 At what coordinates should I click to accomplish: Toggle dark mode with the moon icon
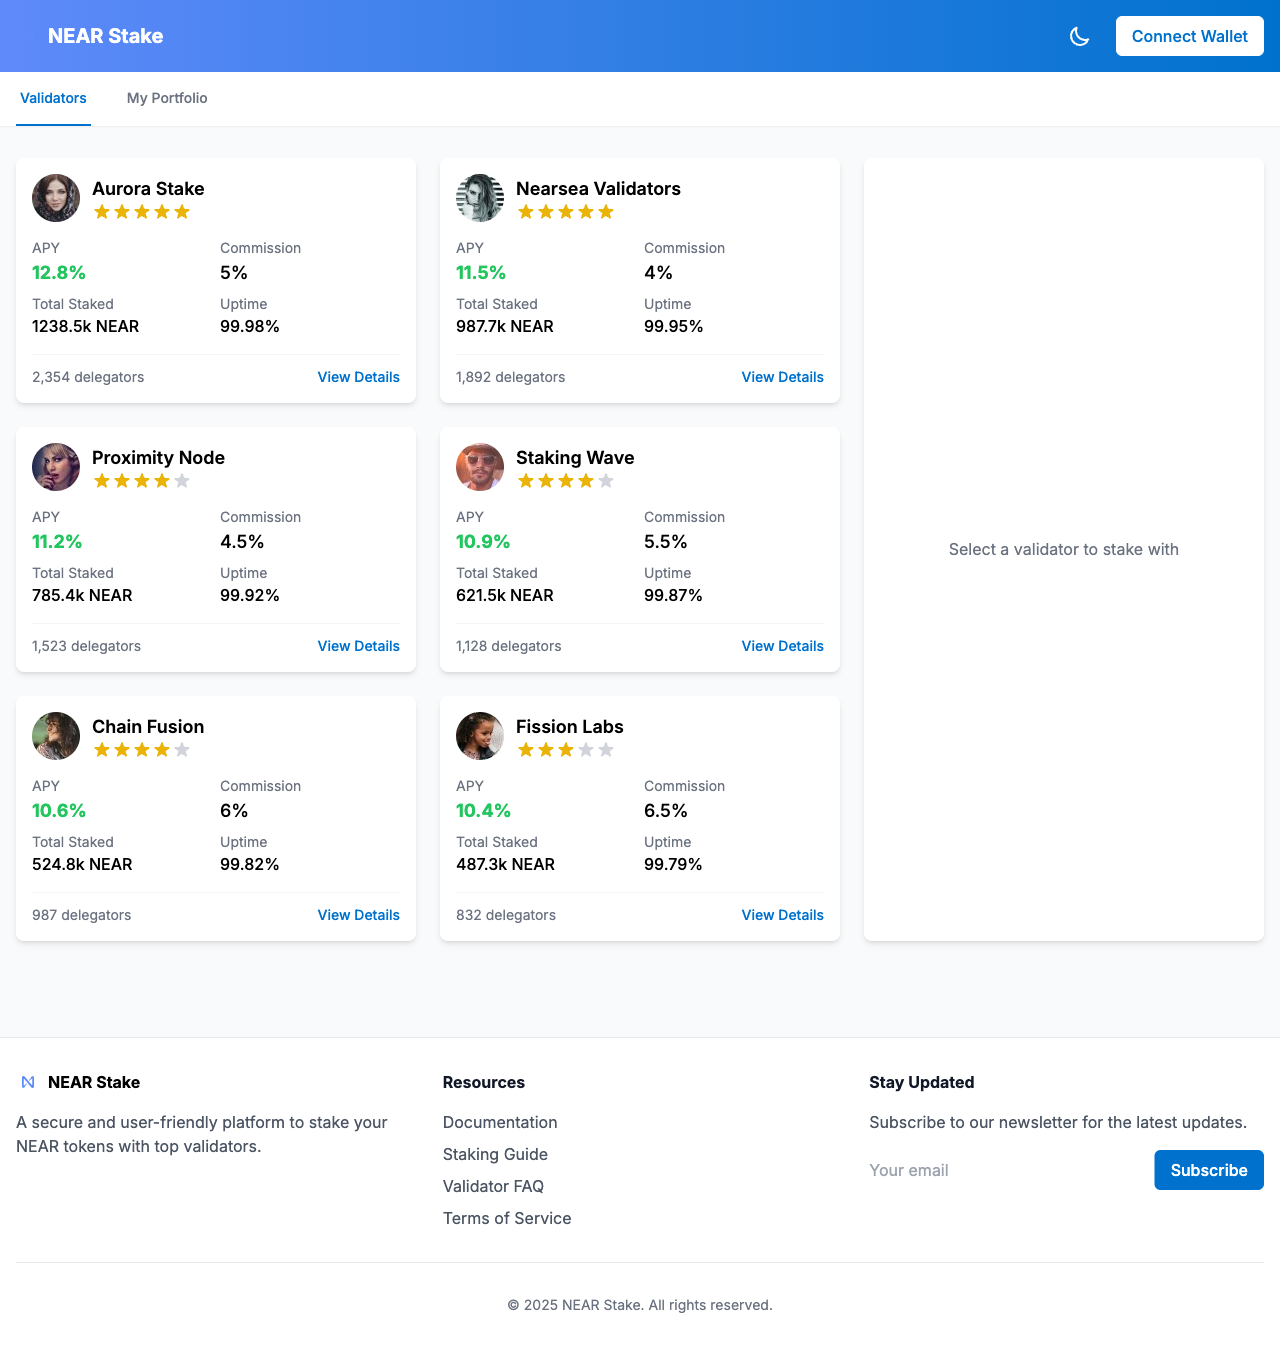(1079, 36)
